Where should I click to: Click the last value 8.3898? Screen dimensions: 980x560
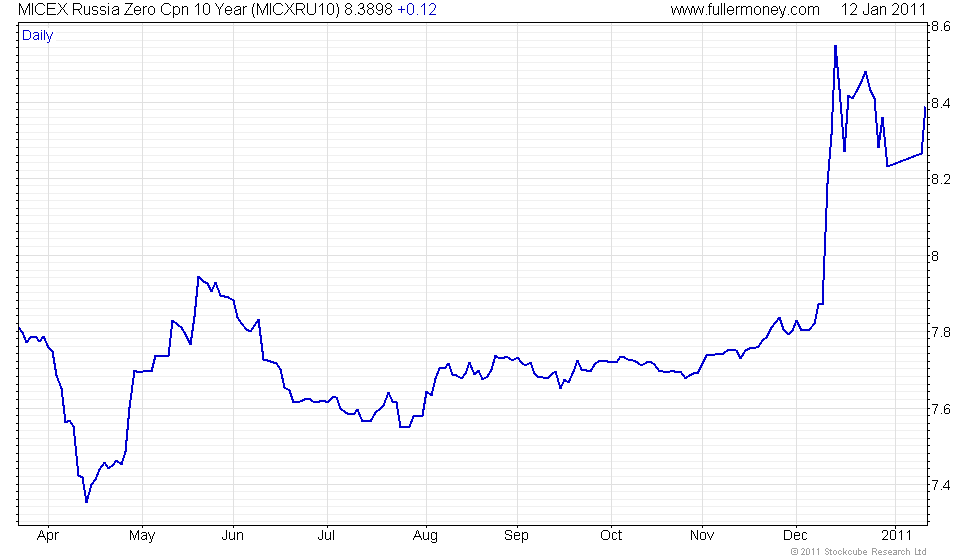pyautogui.click(x=368, y=10)
